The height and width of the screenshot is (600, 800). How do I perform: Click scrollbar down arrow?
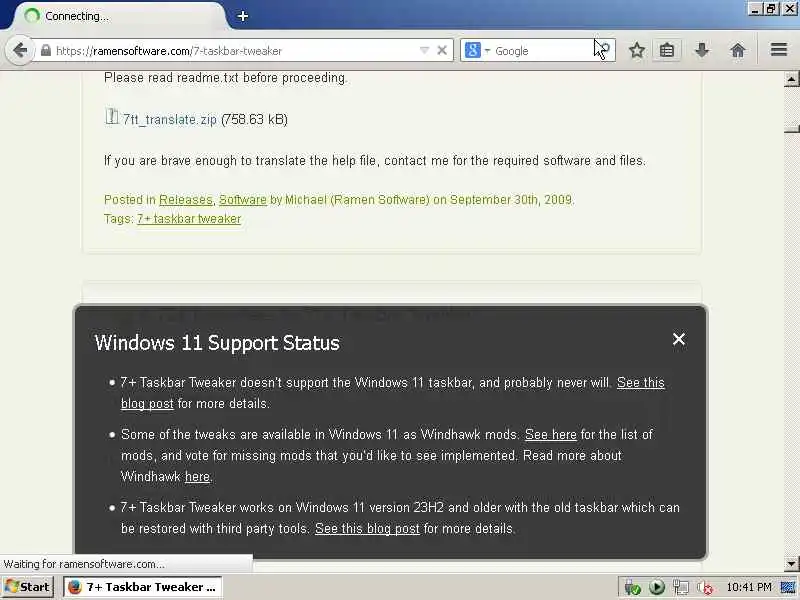[791, 564]
